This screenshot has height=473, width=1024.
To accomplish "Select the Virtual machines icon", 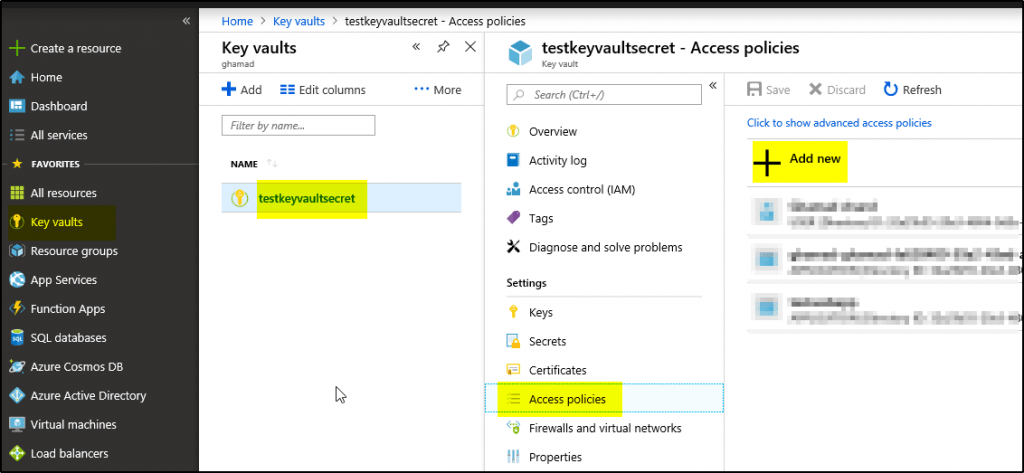I will pos(16,425).
